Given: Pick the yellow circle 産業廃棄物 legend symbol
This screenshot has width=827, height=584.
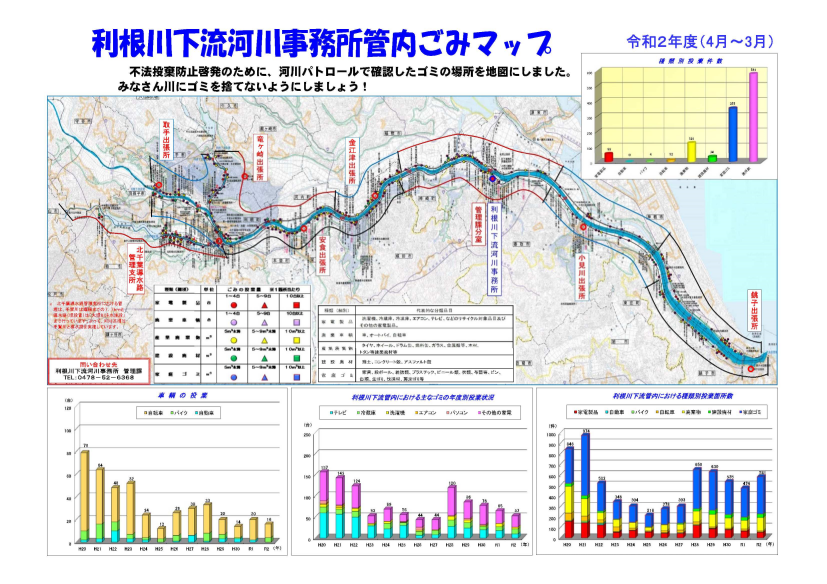Looking at the screenshot, I should pyautogui.click(x=234, y=340).
